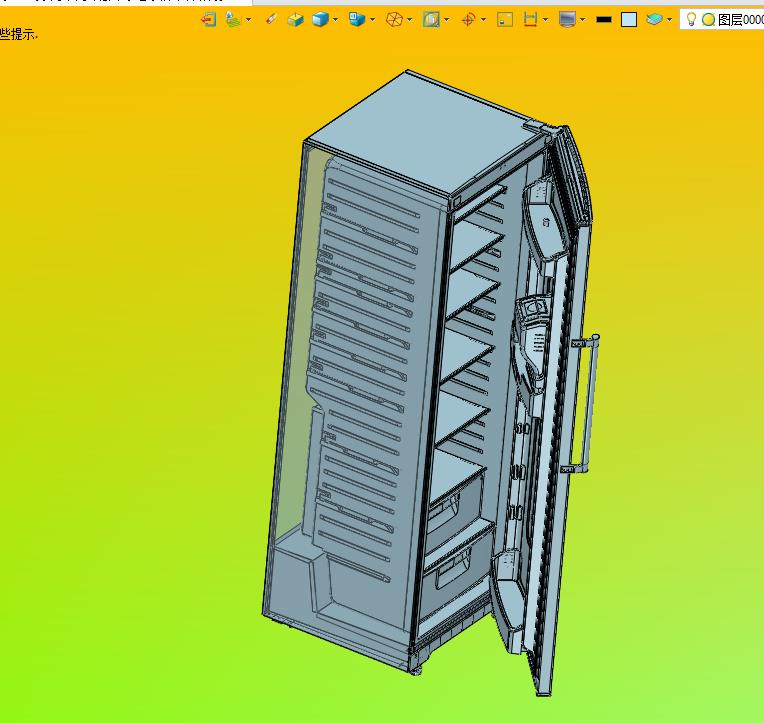
Task: Click the blue cube shading icon
Action: [320, 19]
